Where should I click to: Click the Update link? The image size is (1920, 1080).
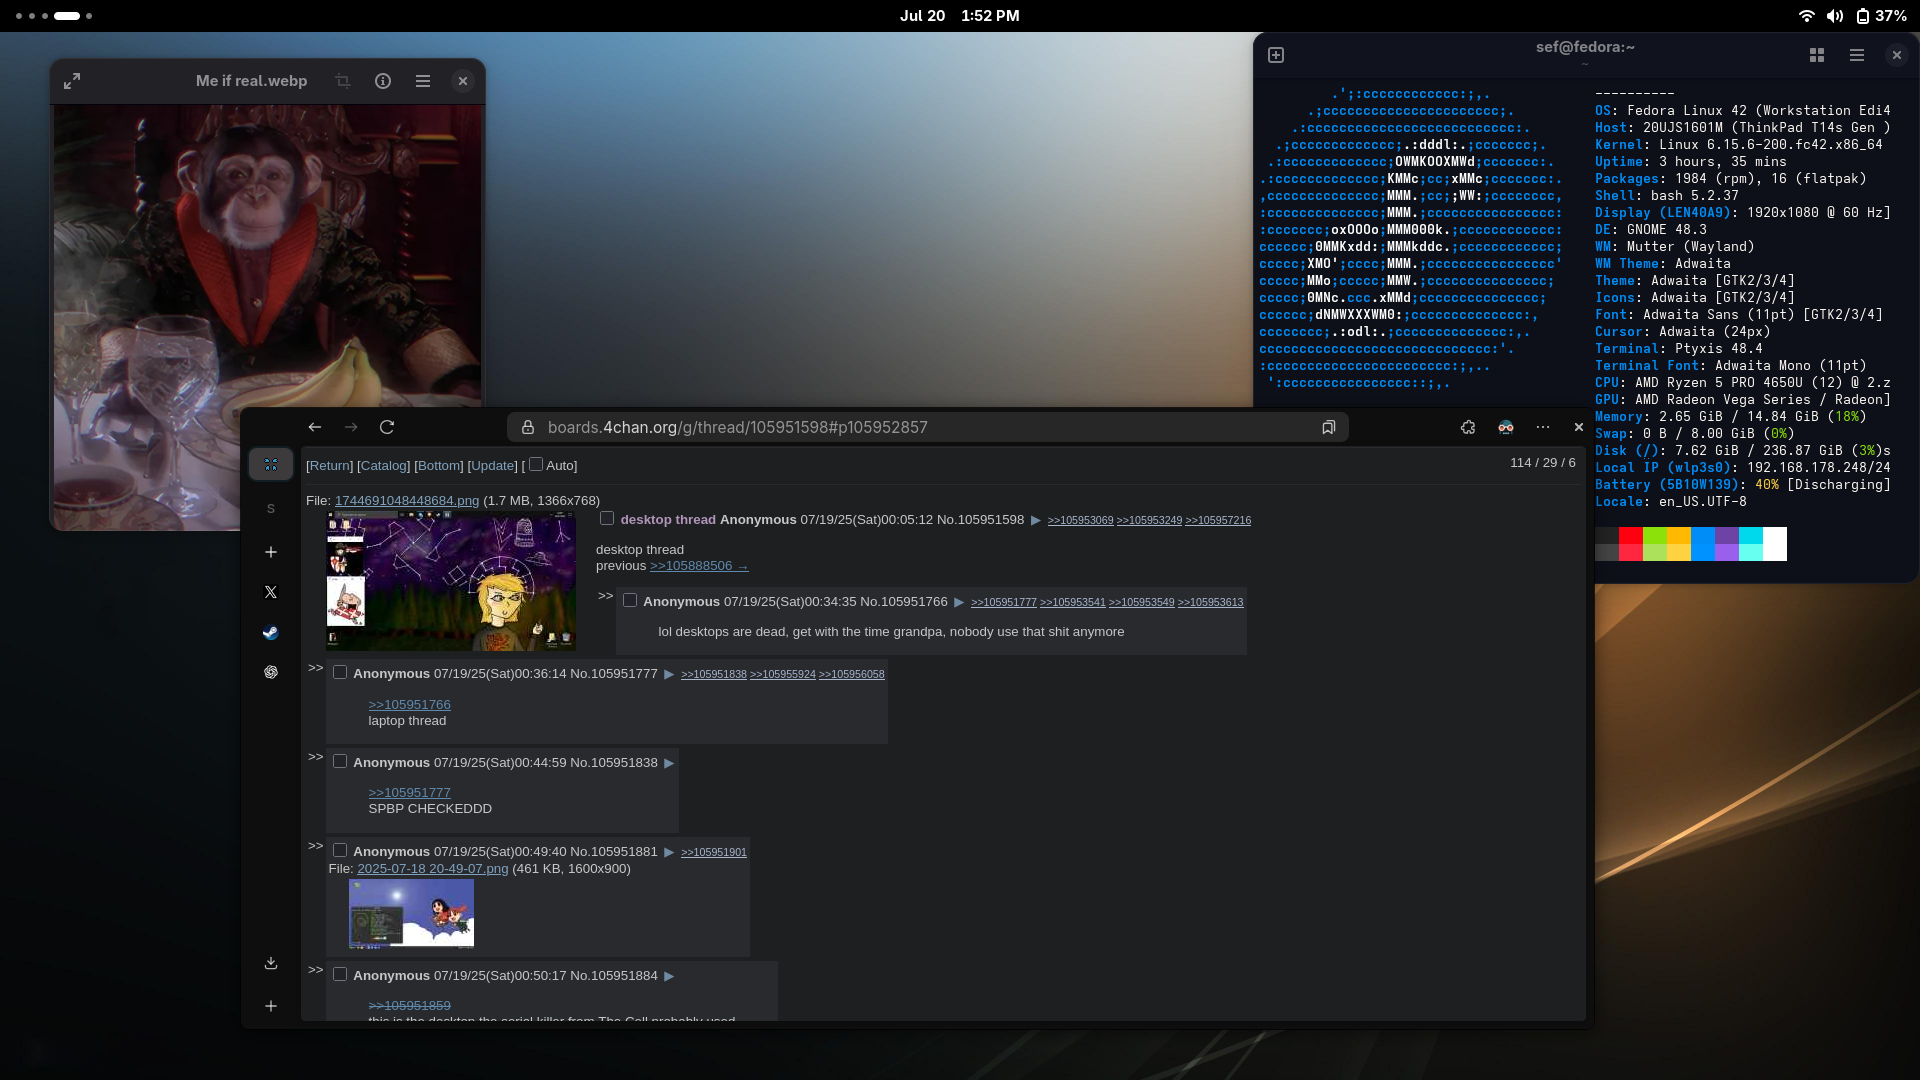coord(492,466)
